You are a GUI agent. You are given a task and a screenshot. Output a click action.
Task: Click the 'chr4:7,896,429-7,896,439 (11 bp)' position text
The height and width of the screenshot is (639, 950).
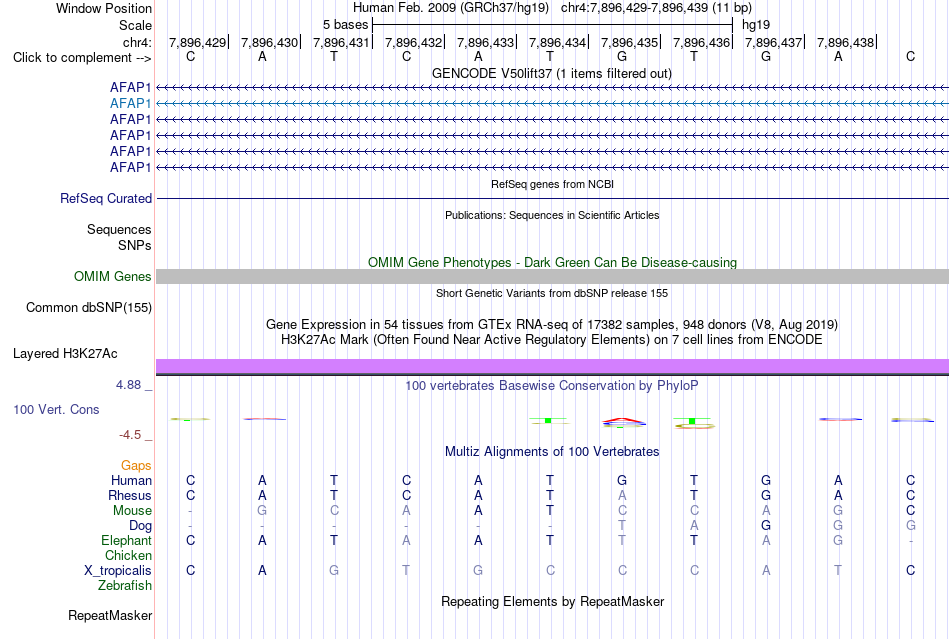pyautogui.click(x=656, y=8)
